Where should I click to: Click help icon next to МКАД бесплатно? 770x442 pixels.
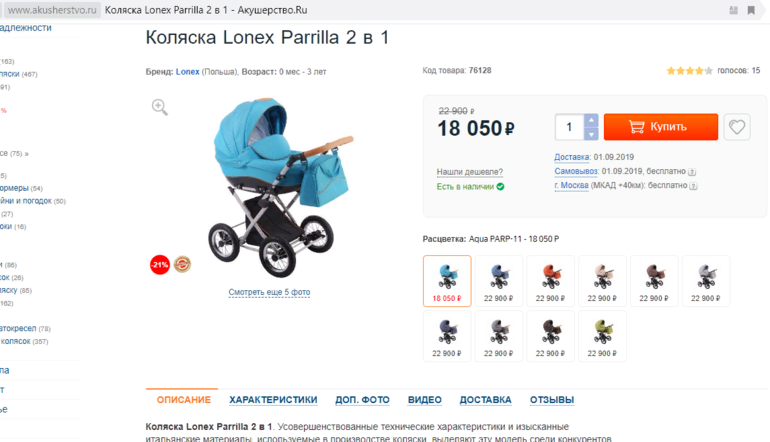tap(693, 186)
